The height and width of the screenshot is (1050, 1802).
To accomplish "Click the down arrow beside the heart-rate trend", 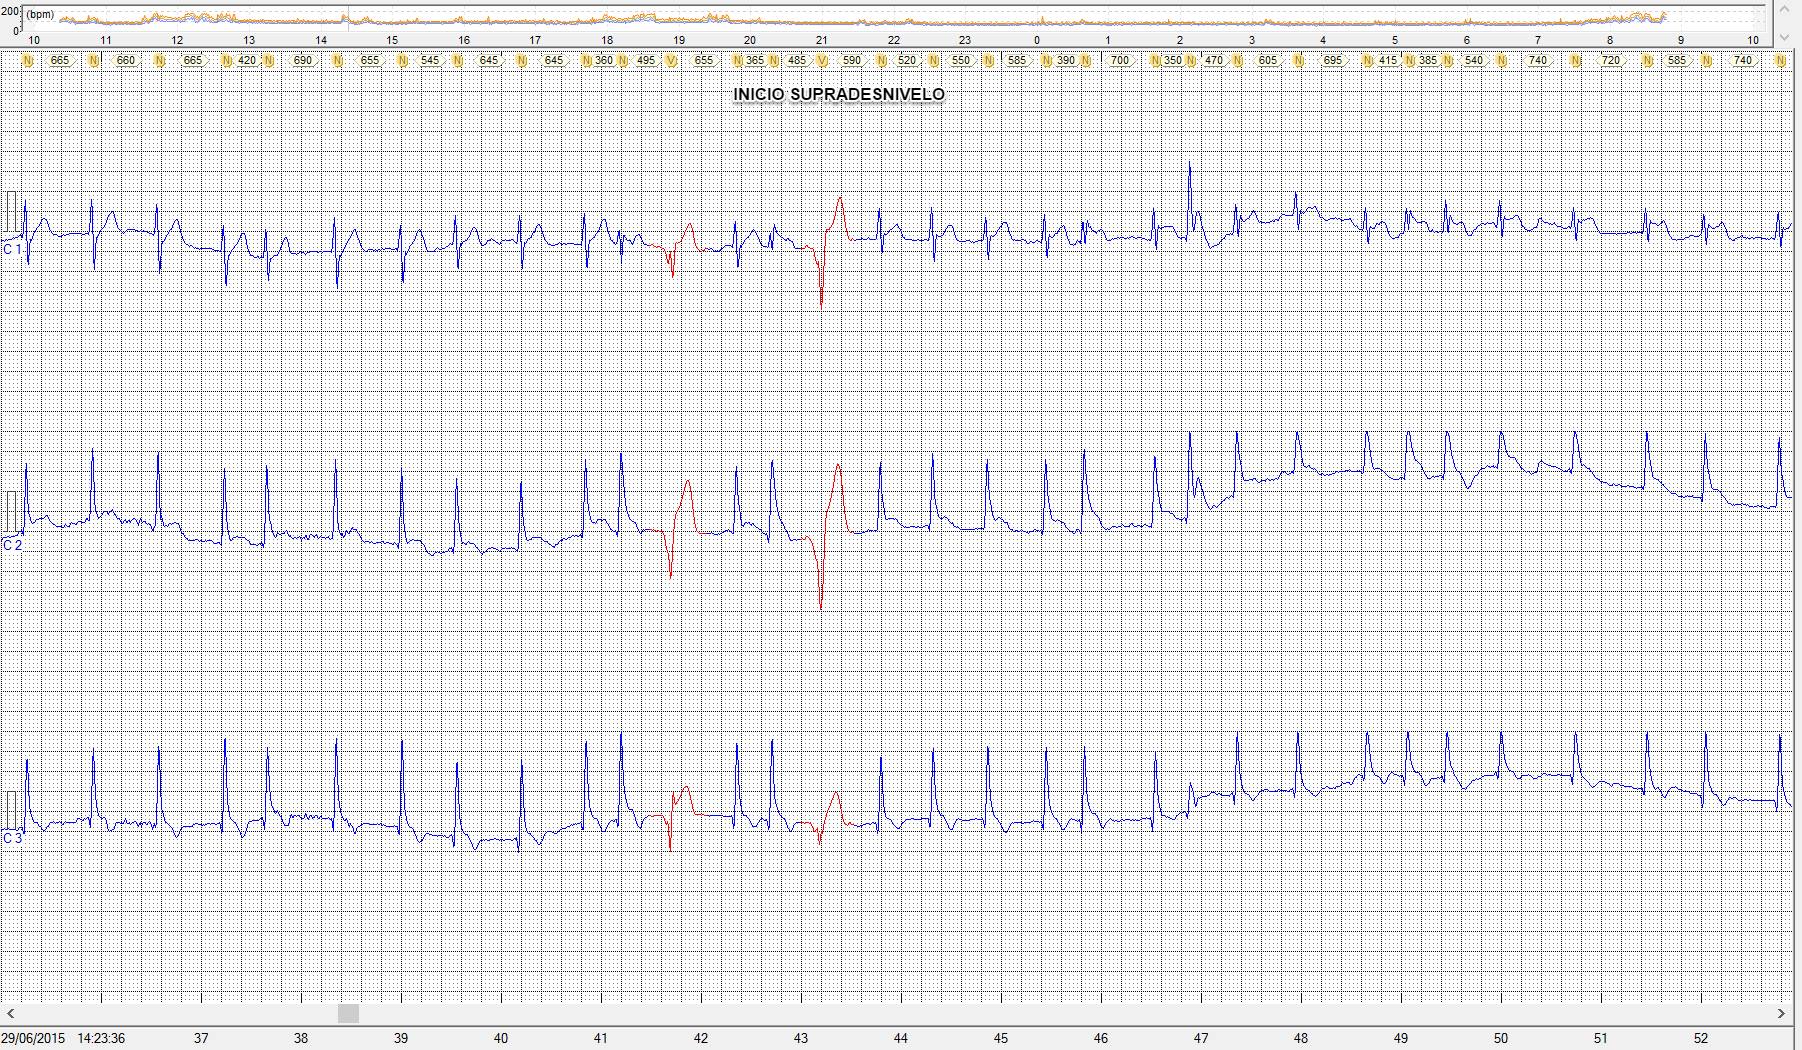I will 1783,38.
